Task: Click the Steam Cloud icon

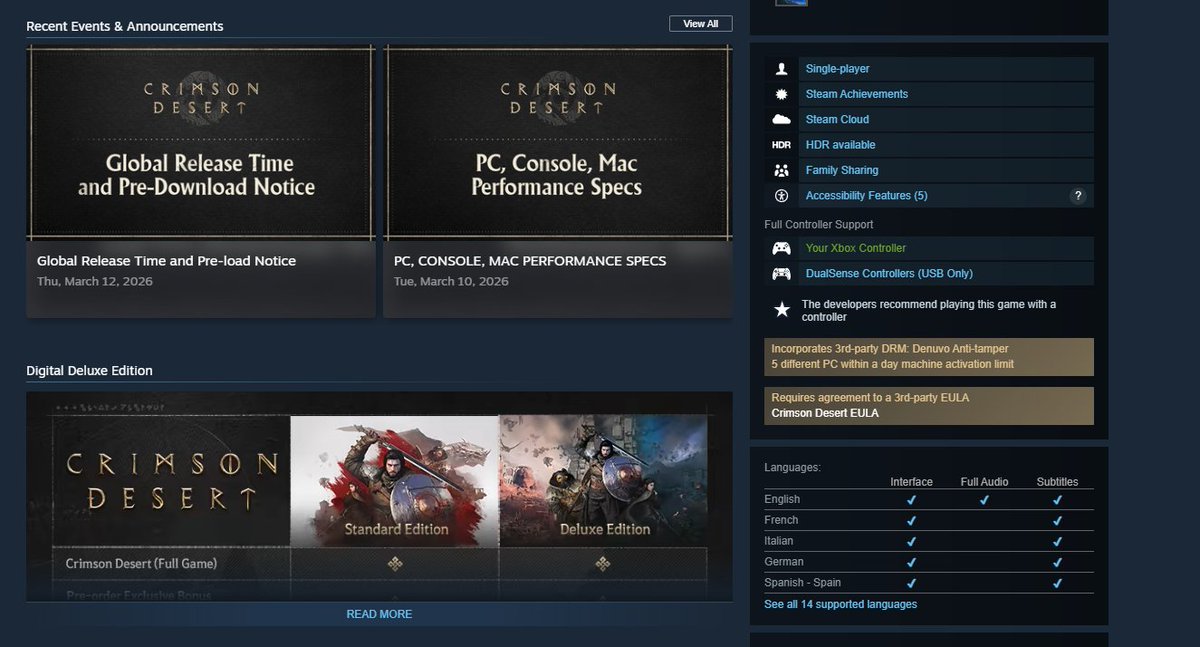Action: pyautogui.click(x=782, y=119)
